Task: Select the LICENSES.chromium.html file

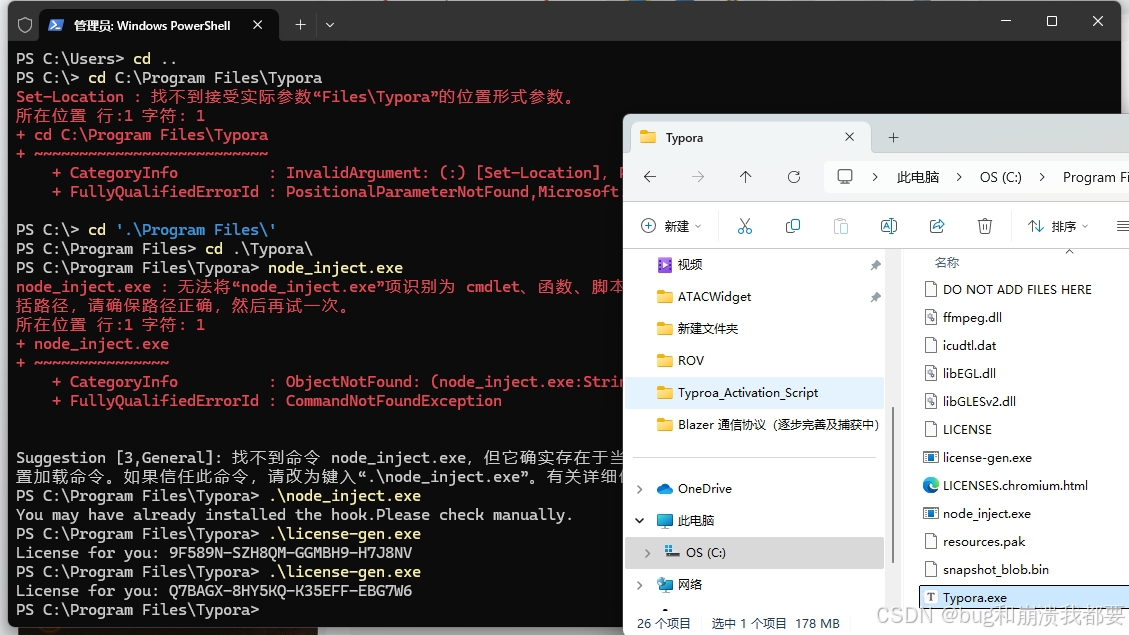Action: click(1015, 486)
